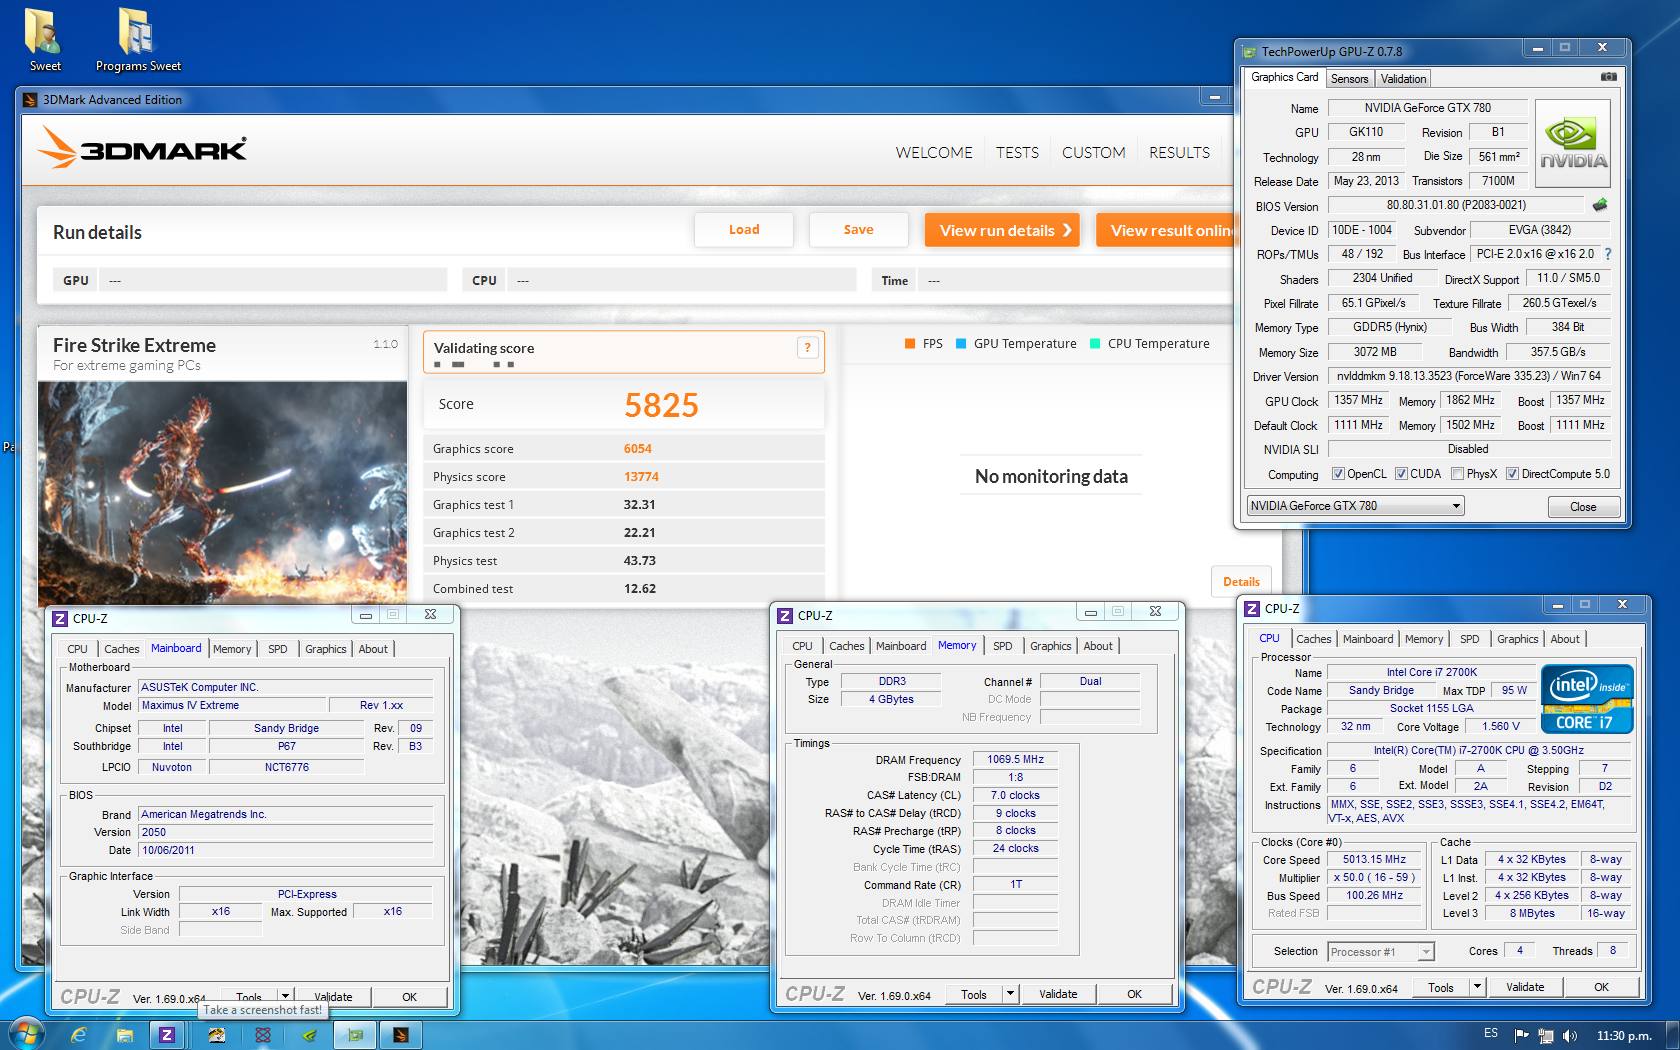Open the Validating score help question mark
This screenshot has height=1050, width=1680.
click(x=807, y=347)
